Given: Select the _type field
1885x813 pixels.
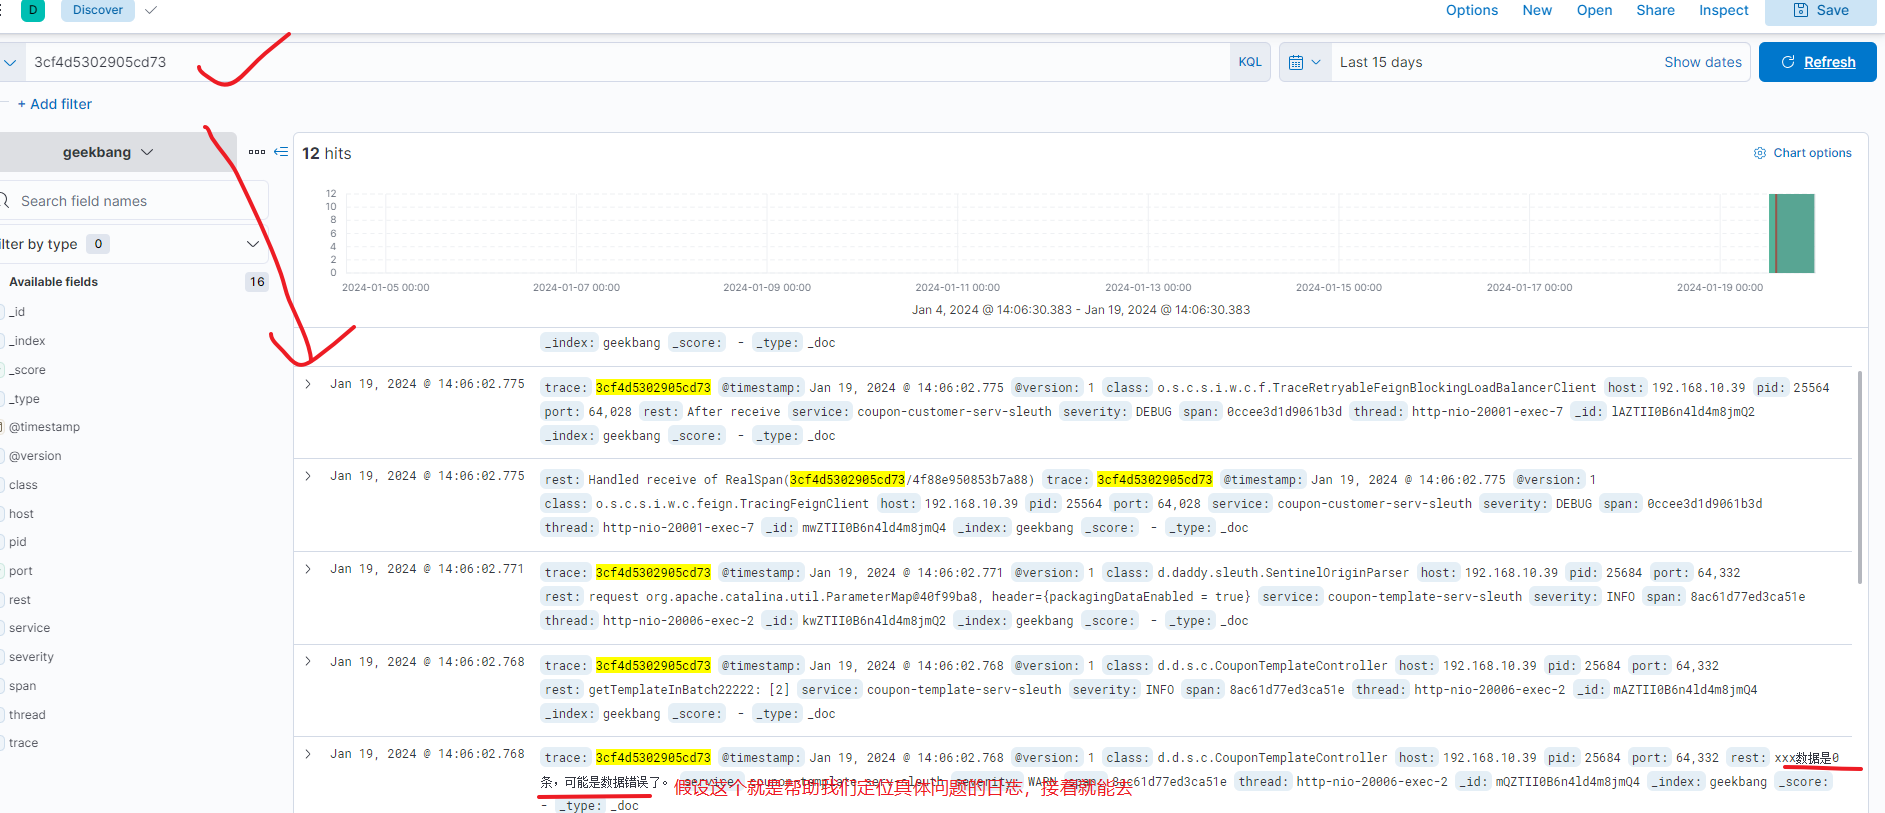Looking at the screenshot, I should 24,399.
